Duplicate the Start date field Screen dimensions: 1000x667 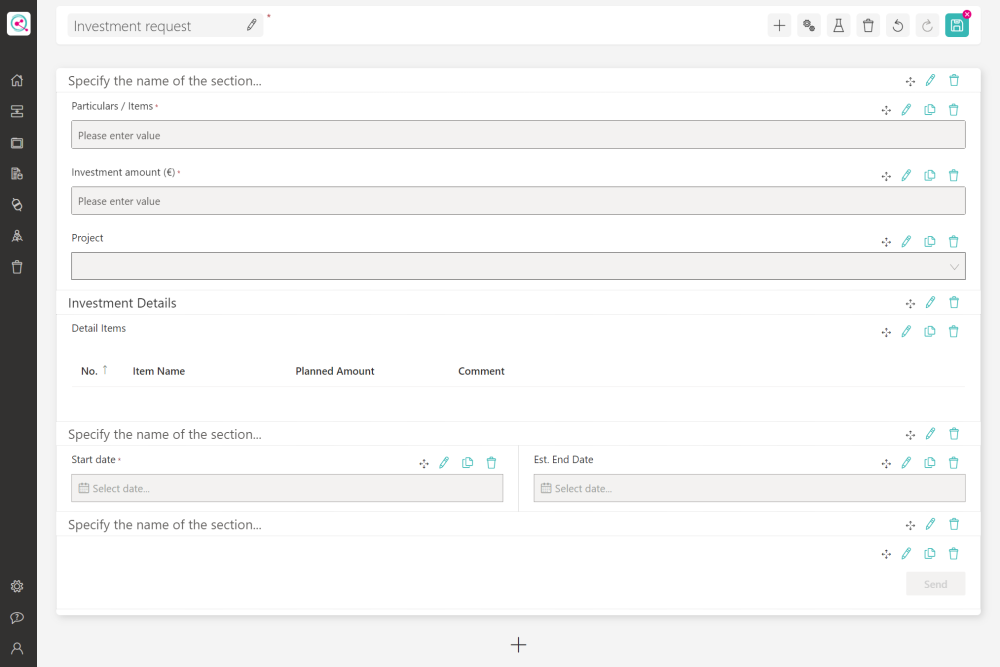coord(467,463)
